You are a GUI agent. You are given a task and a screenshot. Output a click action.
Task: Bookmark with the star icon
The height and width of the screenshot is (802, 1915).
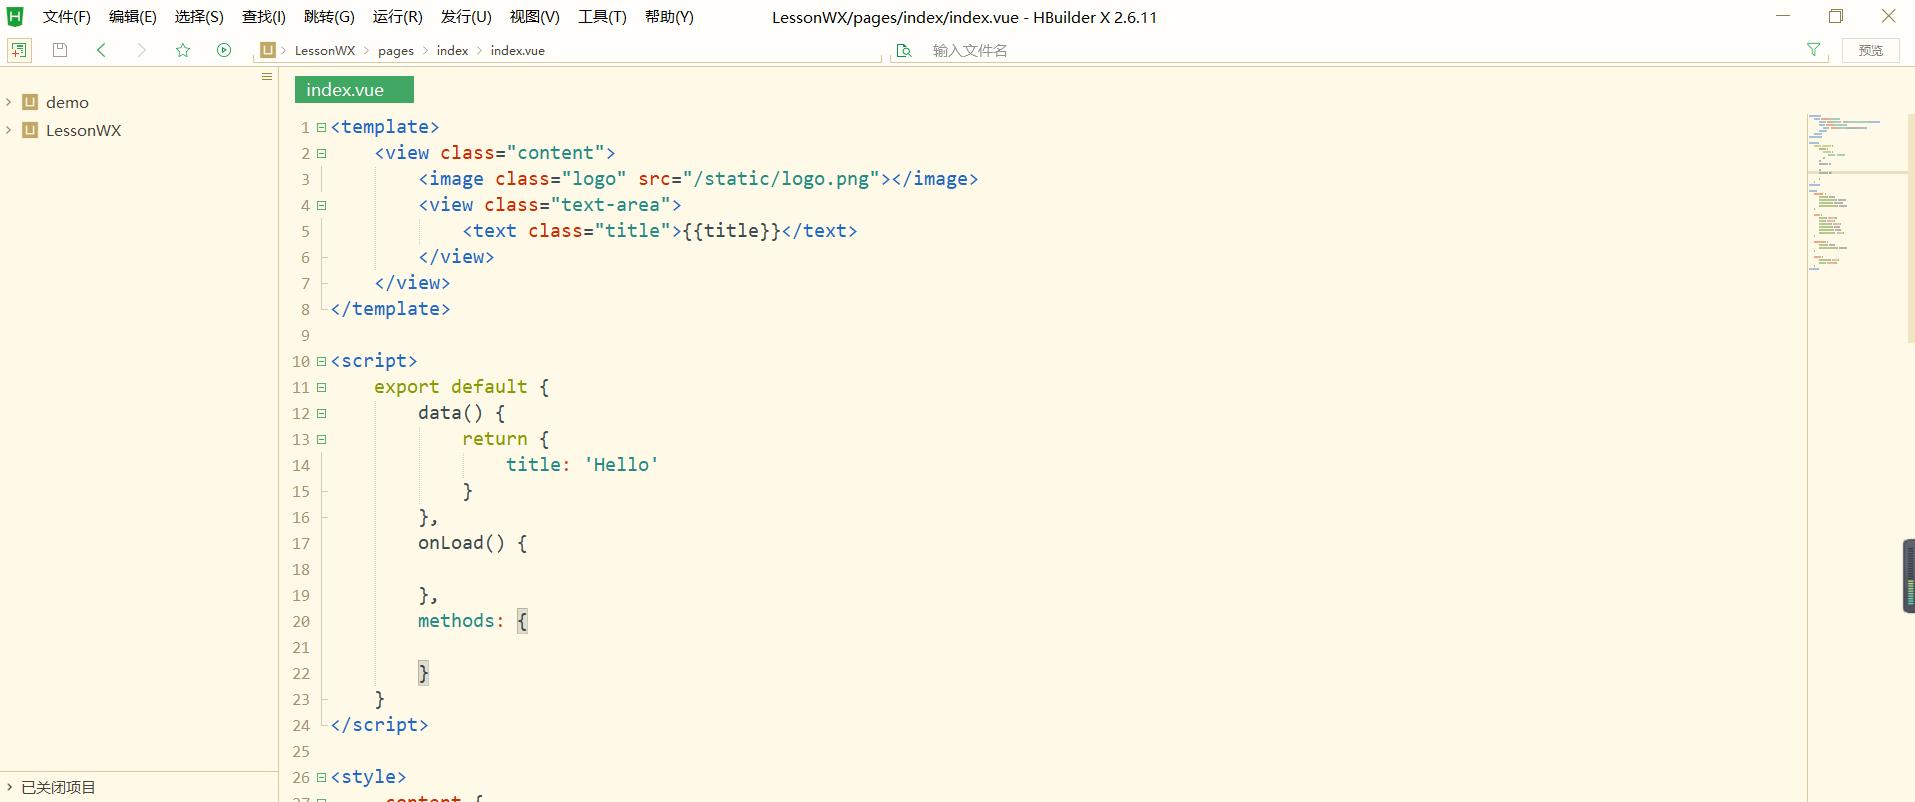(x=183, y=50)
